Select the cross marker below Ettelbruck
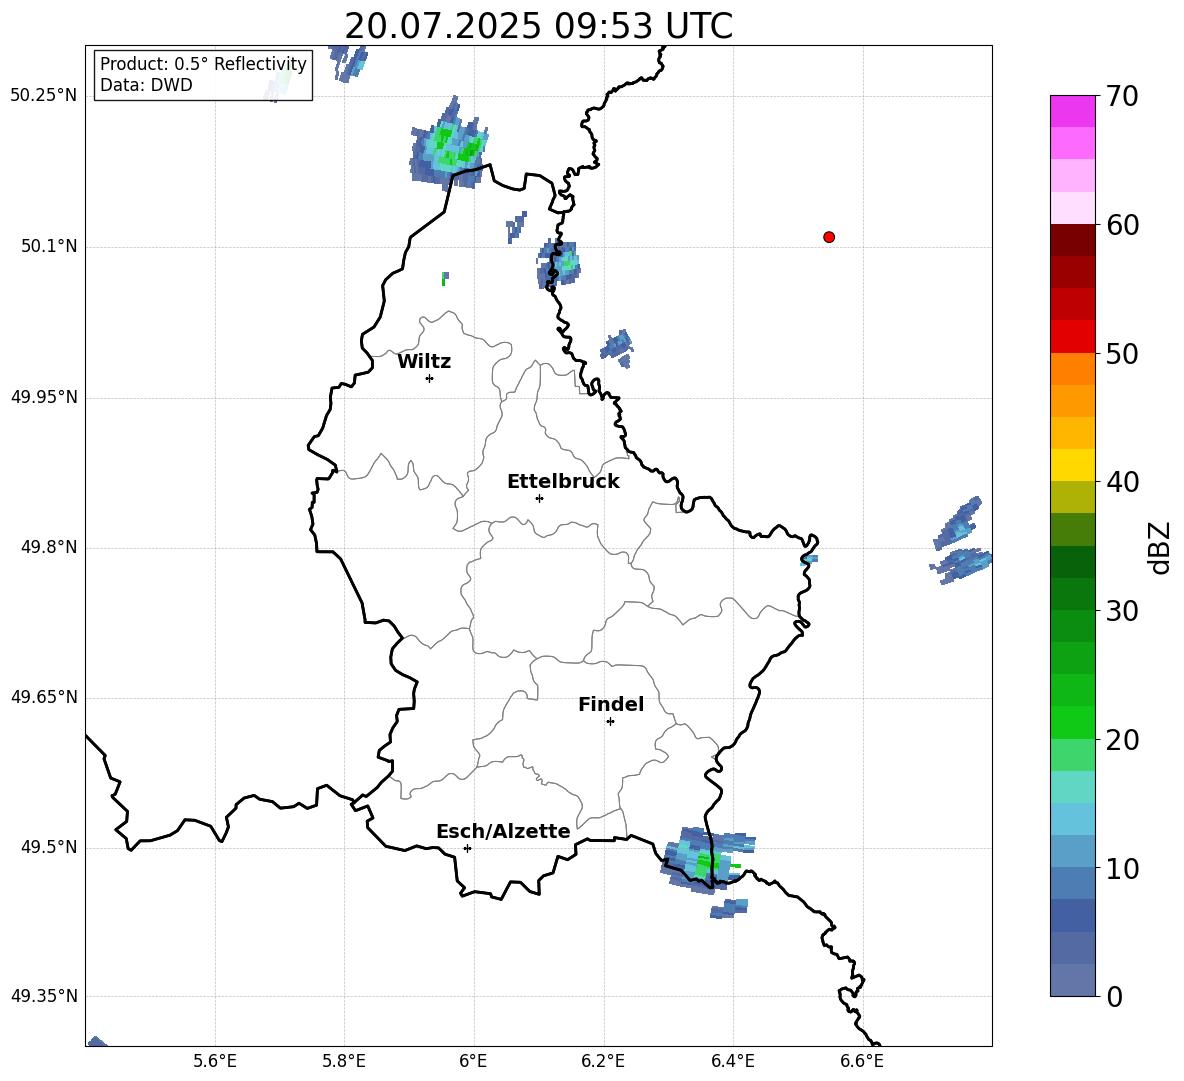This screenshot has width=1184, height=1081. [539, 498]
